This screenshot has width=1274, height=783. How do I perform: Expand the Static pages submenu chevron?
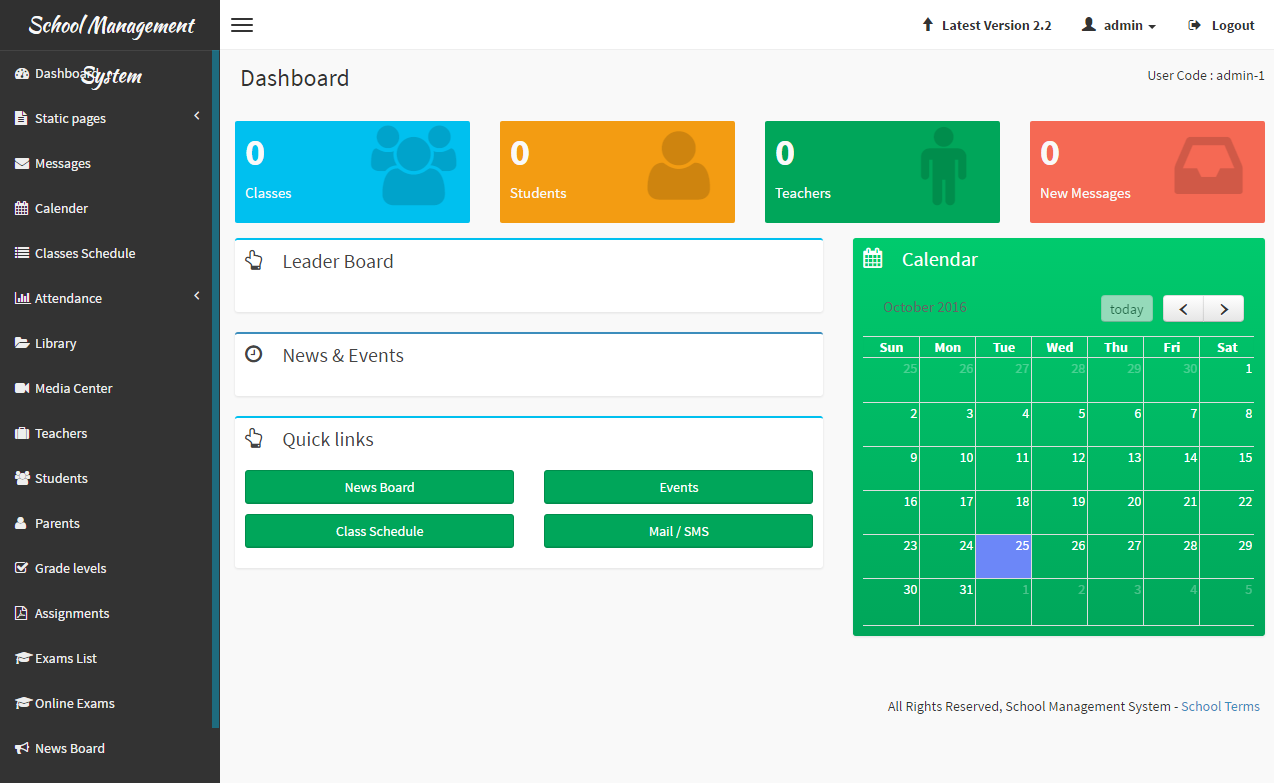(197, 117)
